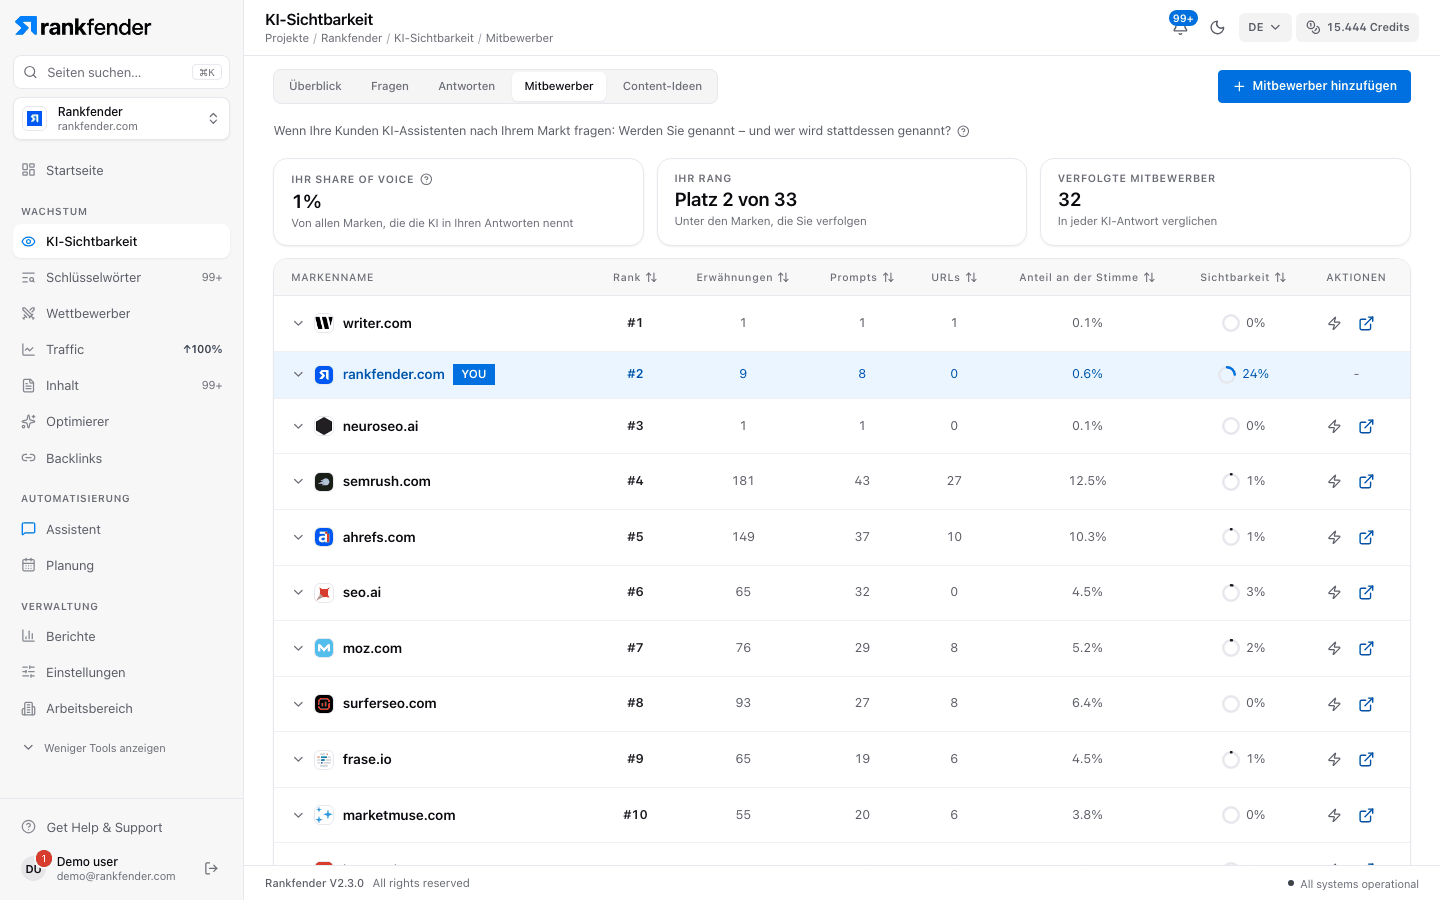This screenshot has width=1440, height=900.
Task: Switch to the Content-Ideen tab
Action: pyautogui.click(x=662, y=86)
